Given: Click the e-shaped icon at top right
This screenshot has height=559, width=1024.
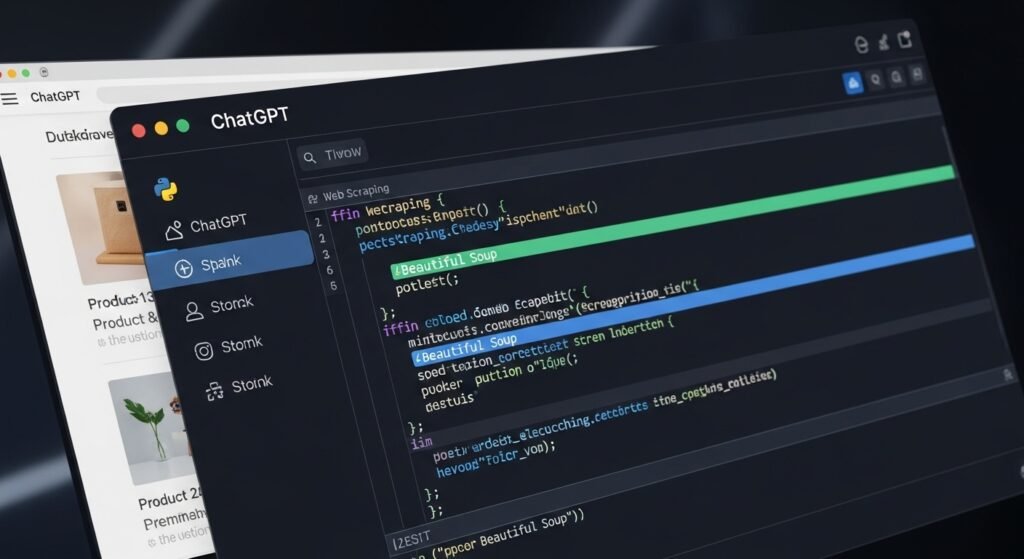Looking at the screenshot, I should click(862, 44).
